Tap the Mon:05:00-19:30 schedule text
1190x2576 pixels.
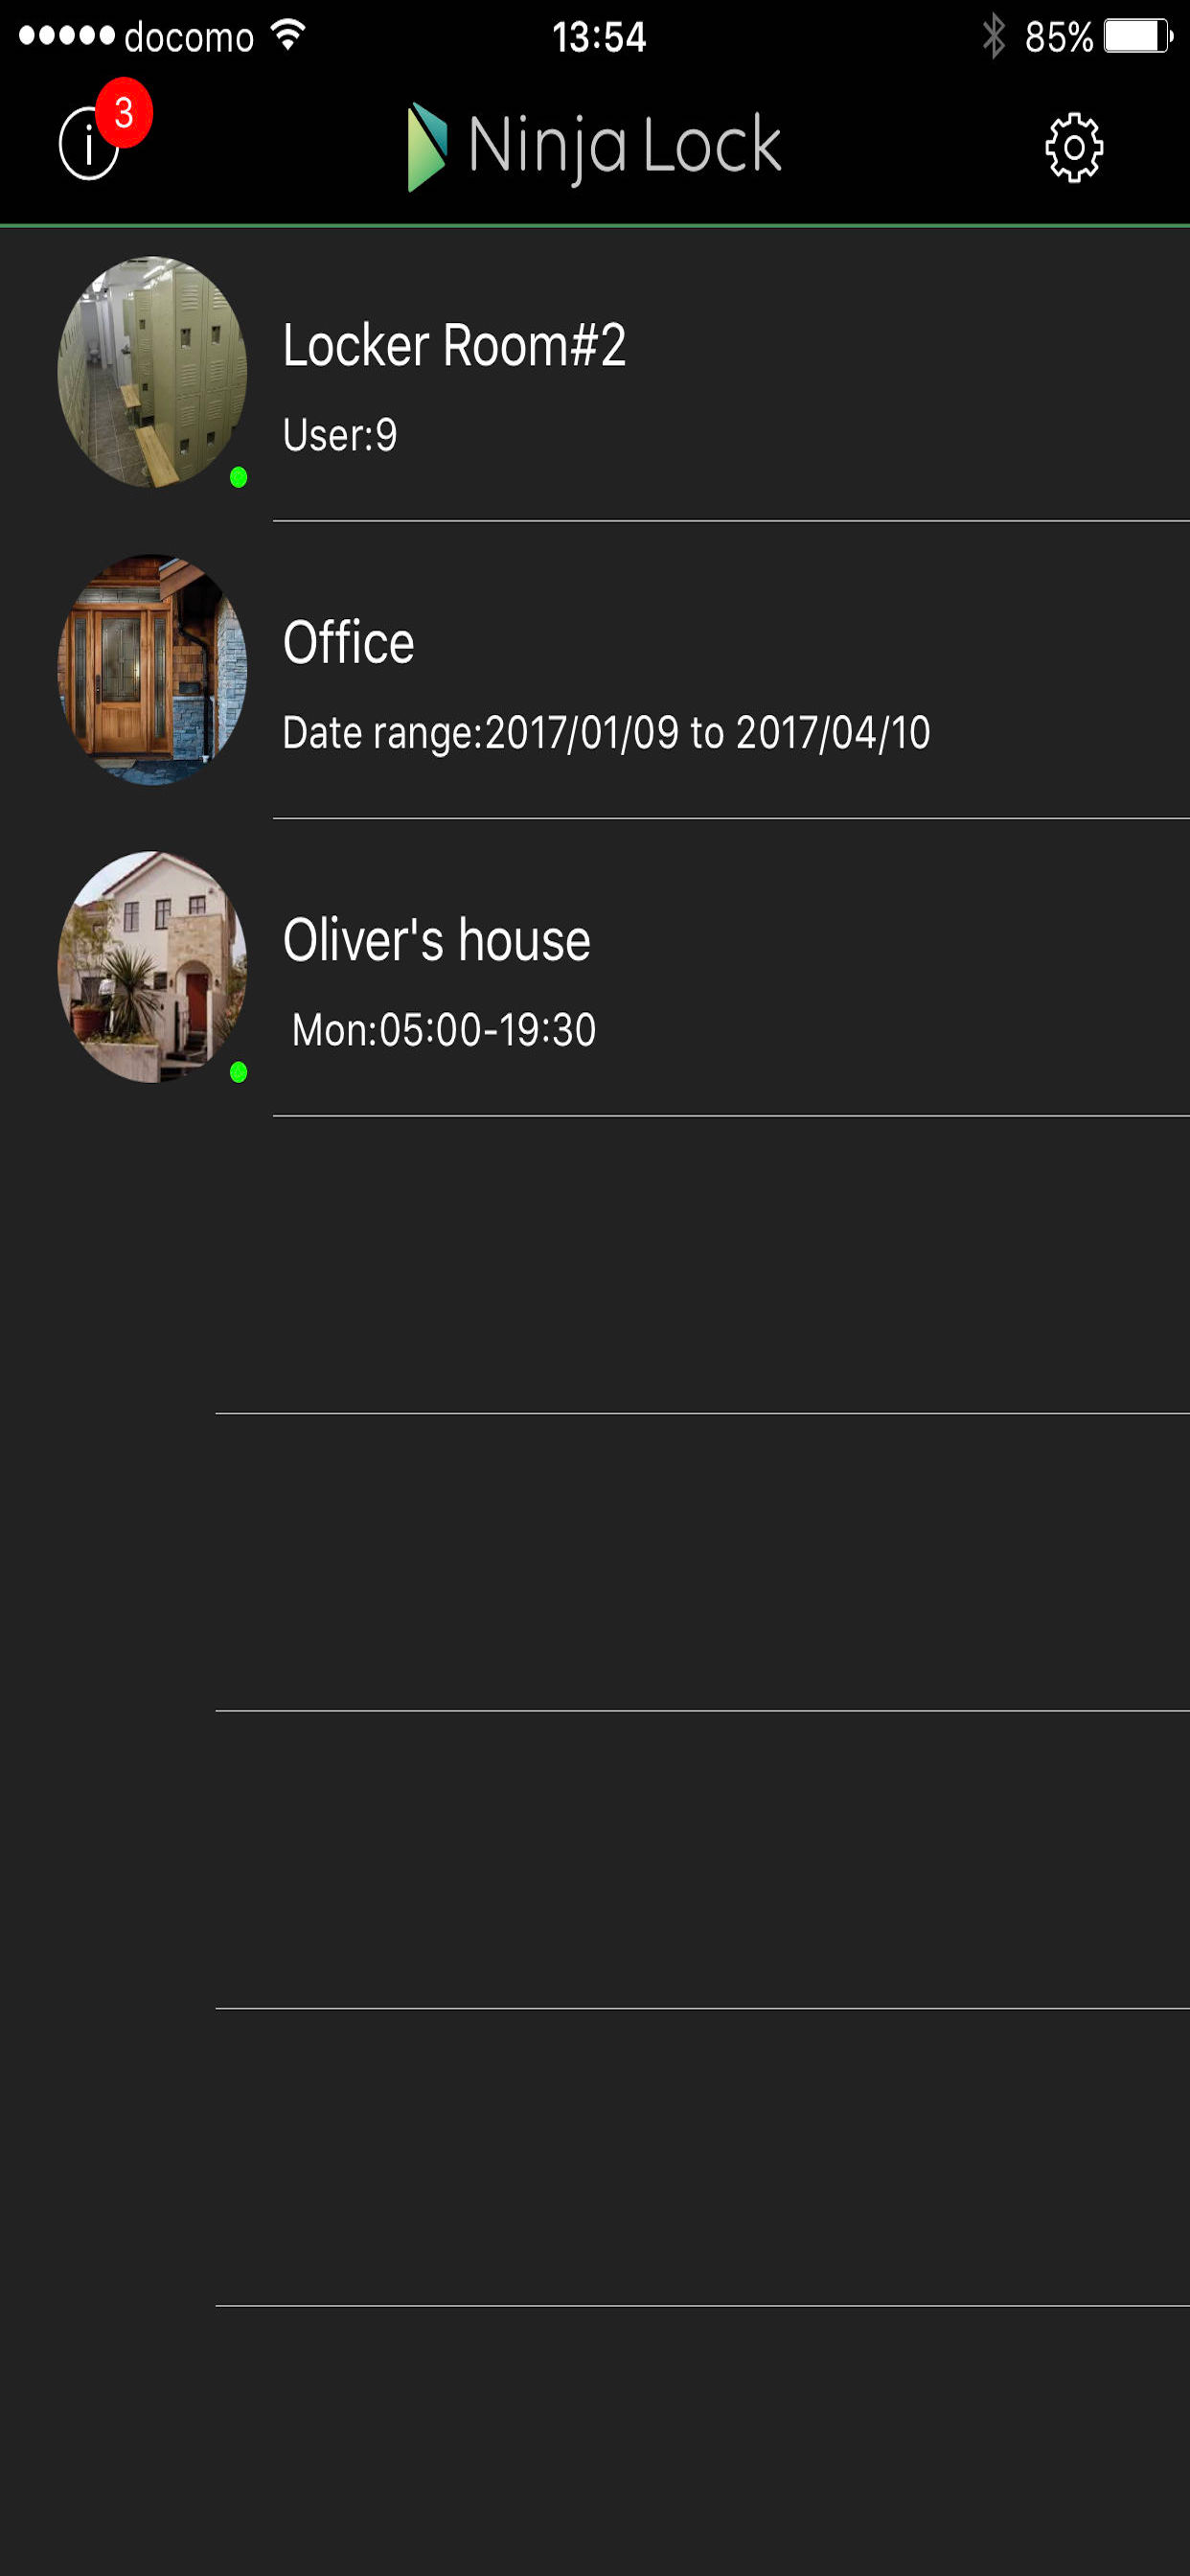pyautogui.click(x=444, y=1030)
